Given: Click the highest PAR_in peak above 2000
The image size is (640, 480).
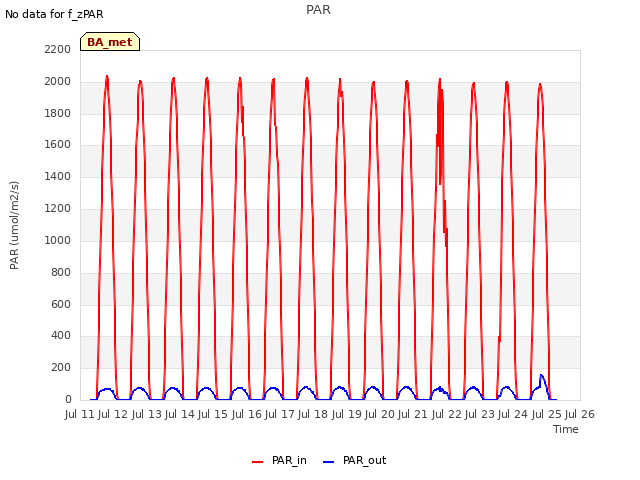Looking at the screenshot, I should click(107, 77).
